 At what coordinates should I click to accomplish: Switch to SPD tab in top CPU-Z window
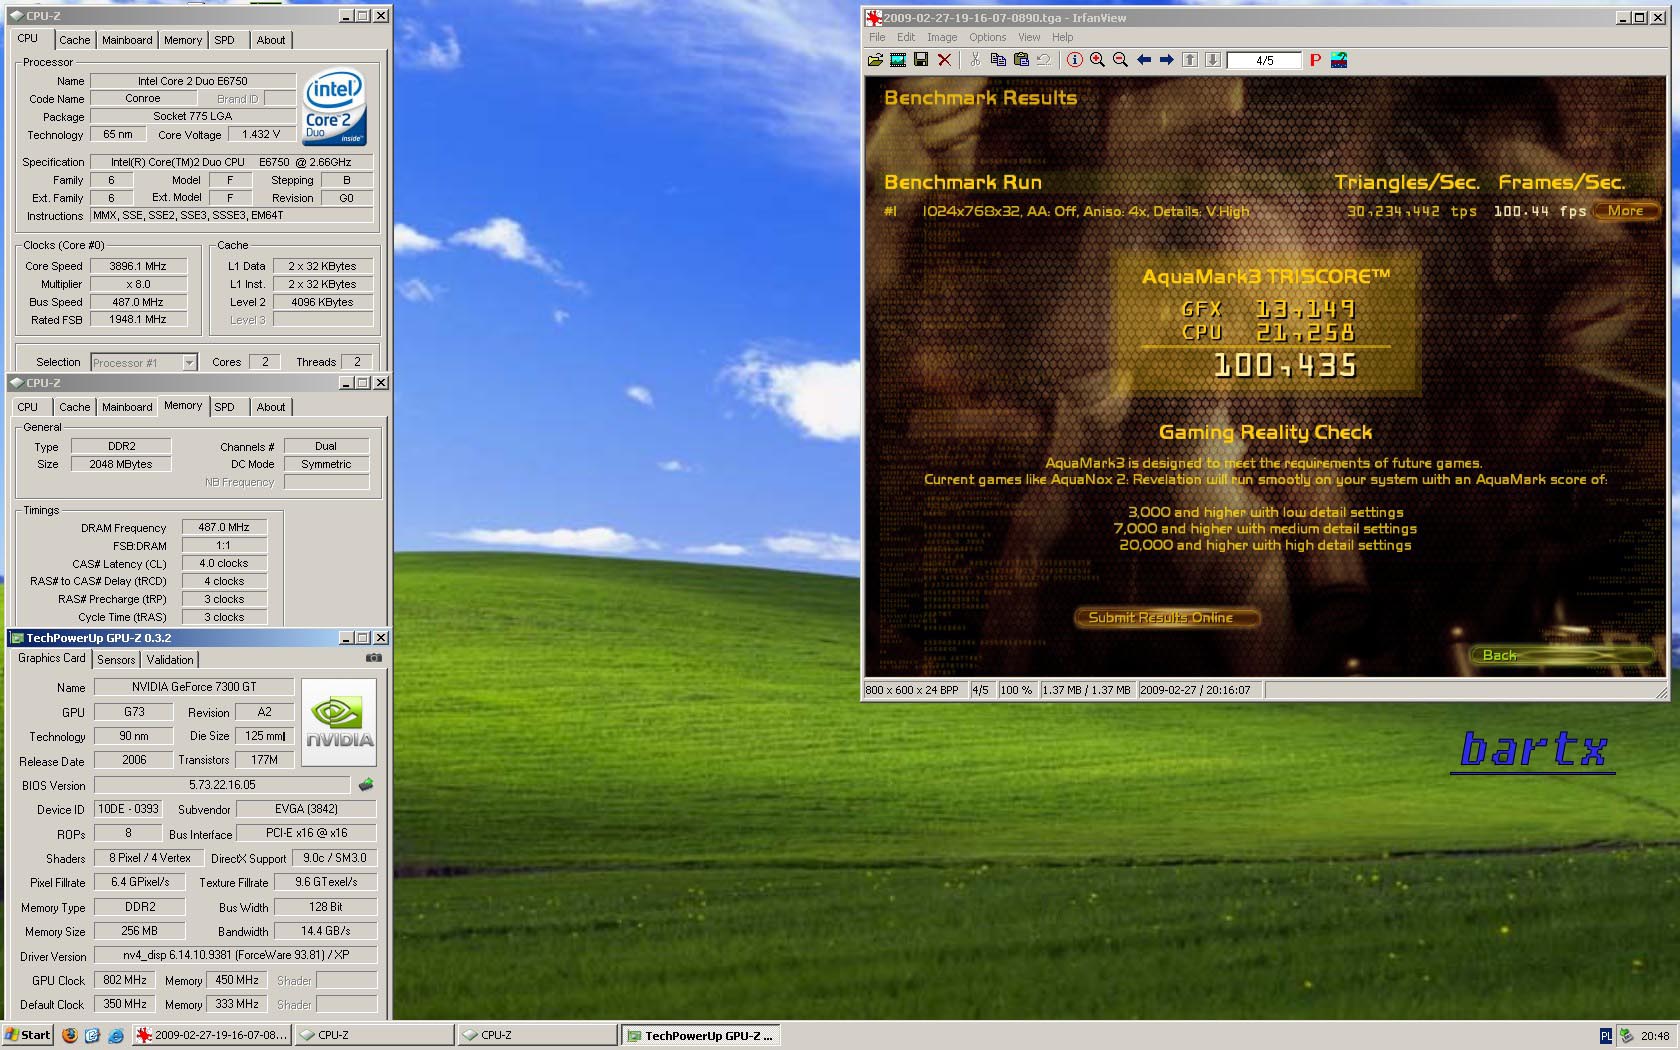pos(225,40)
